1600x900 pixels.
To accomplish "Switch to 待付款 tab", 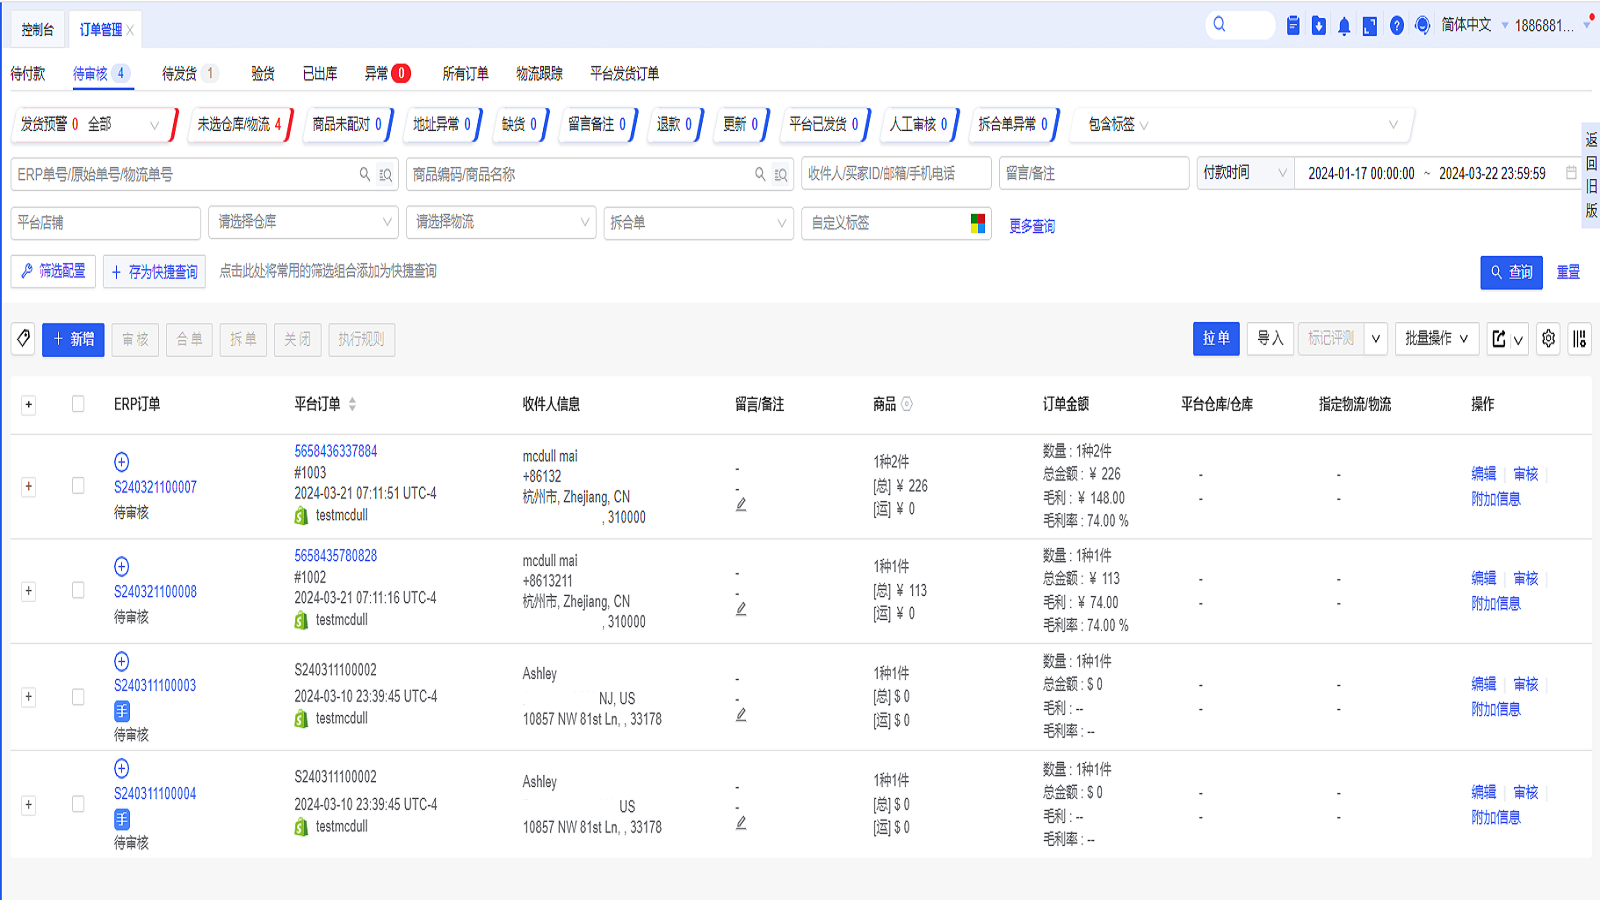I will click(28, 73).
